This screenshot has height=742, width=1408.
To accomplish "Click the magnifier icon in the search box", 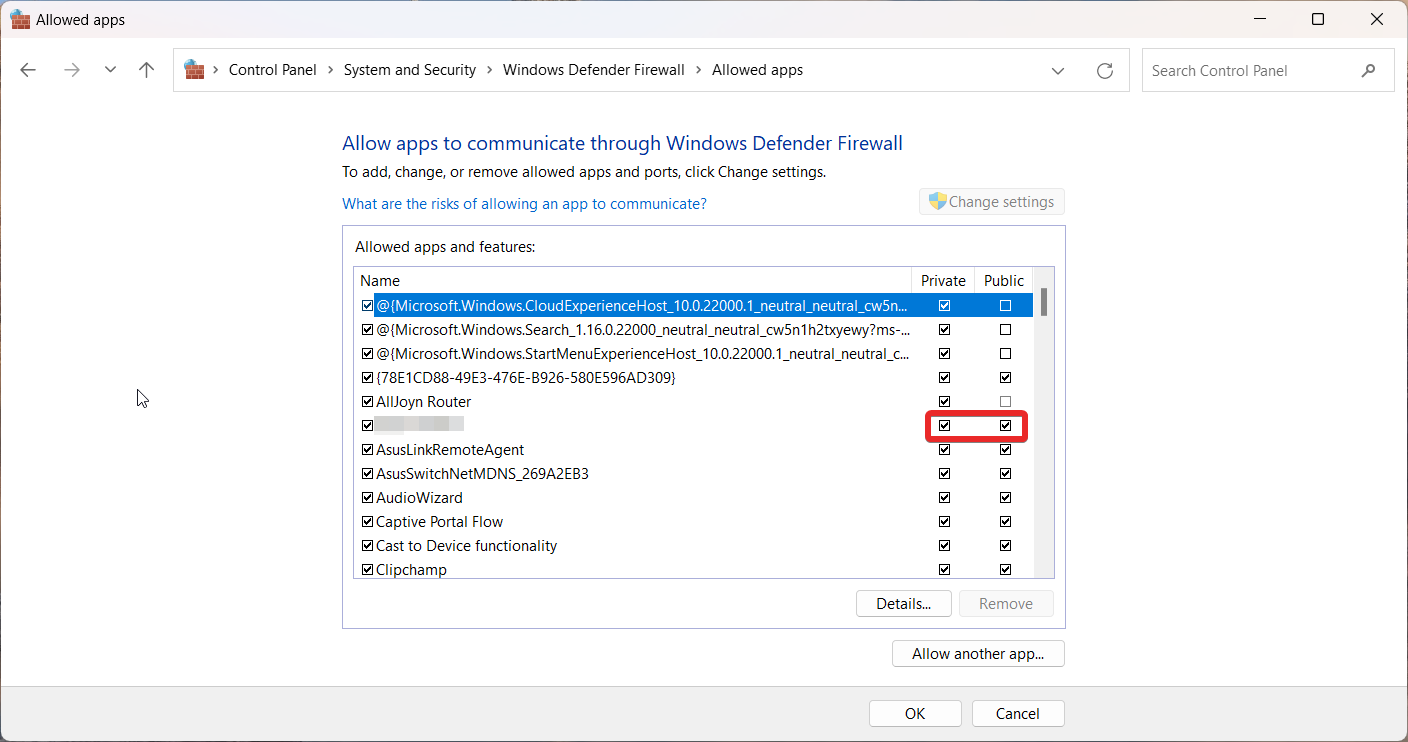I will click(1369, 71).
